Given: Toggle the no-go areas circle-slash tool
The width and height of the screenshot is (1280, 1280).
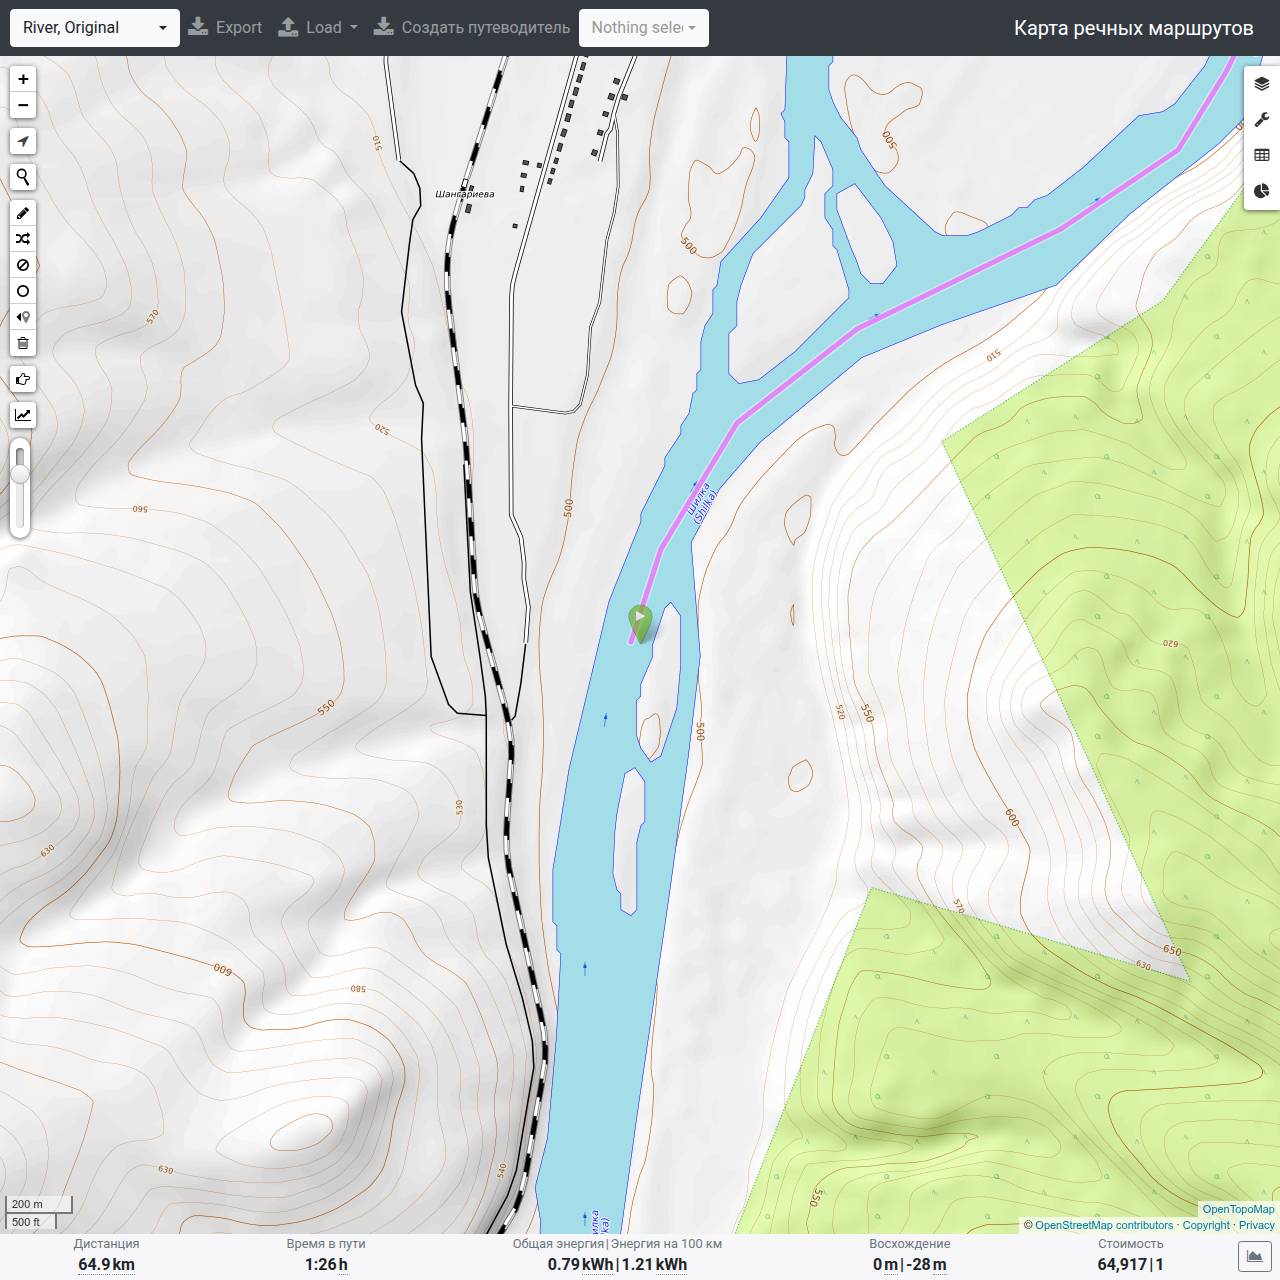Looking at the screenshot, I should (x=23, y=265).
